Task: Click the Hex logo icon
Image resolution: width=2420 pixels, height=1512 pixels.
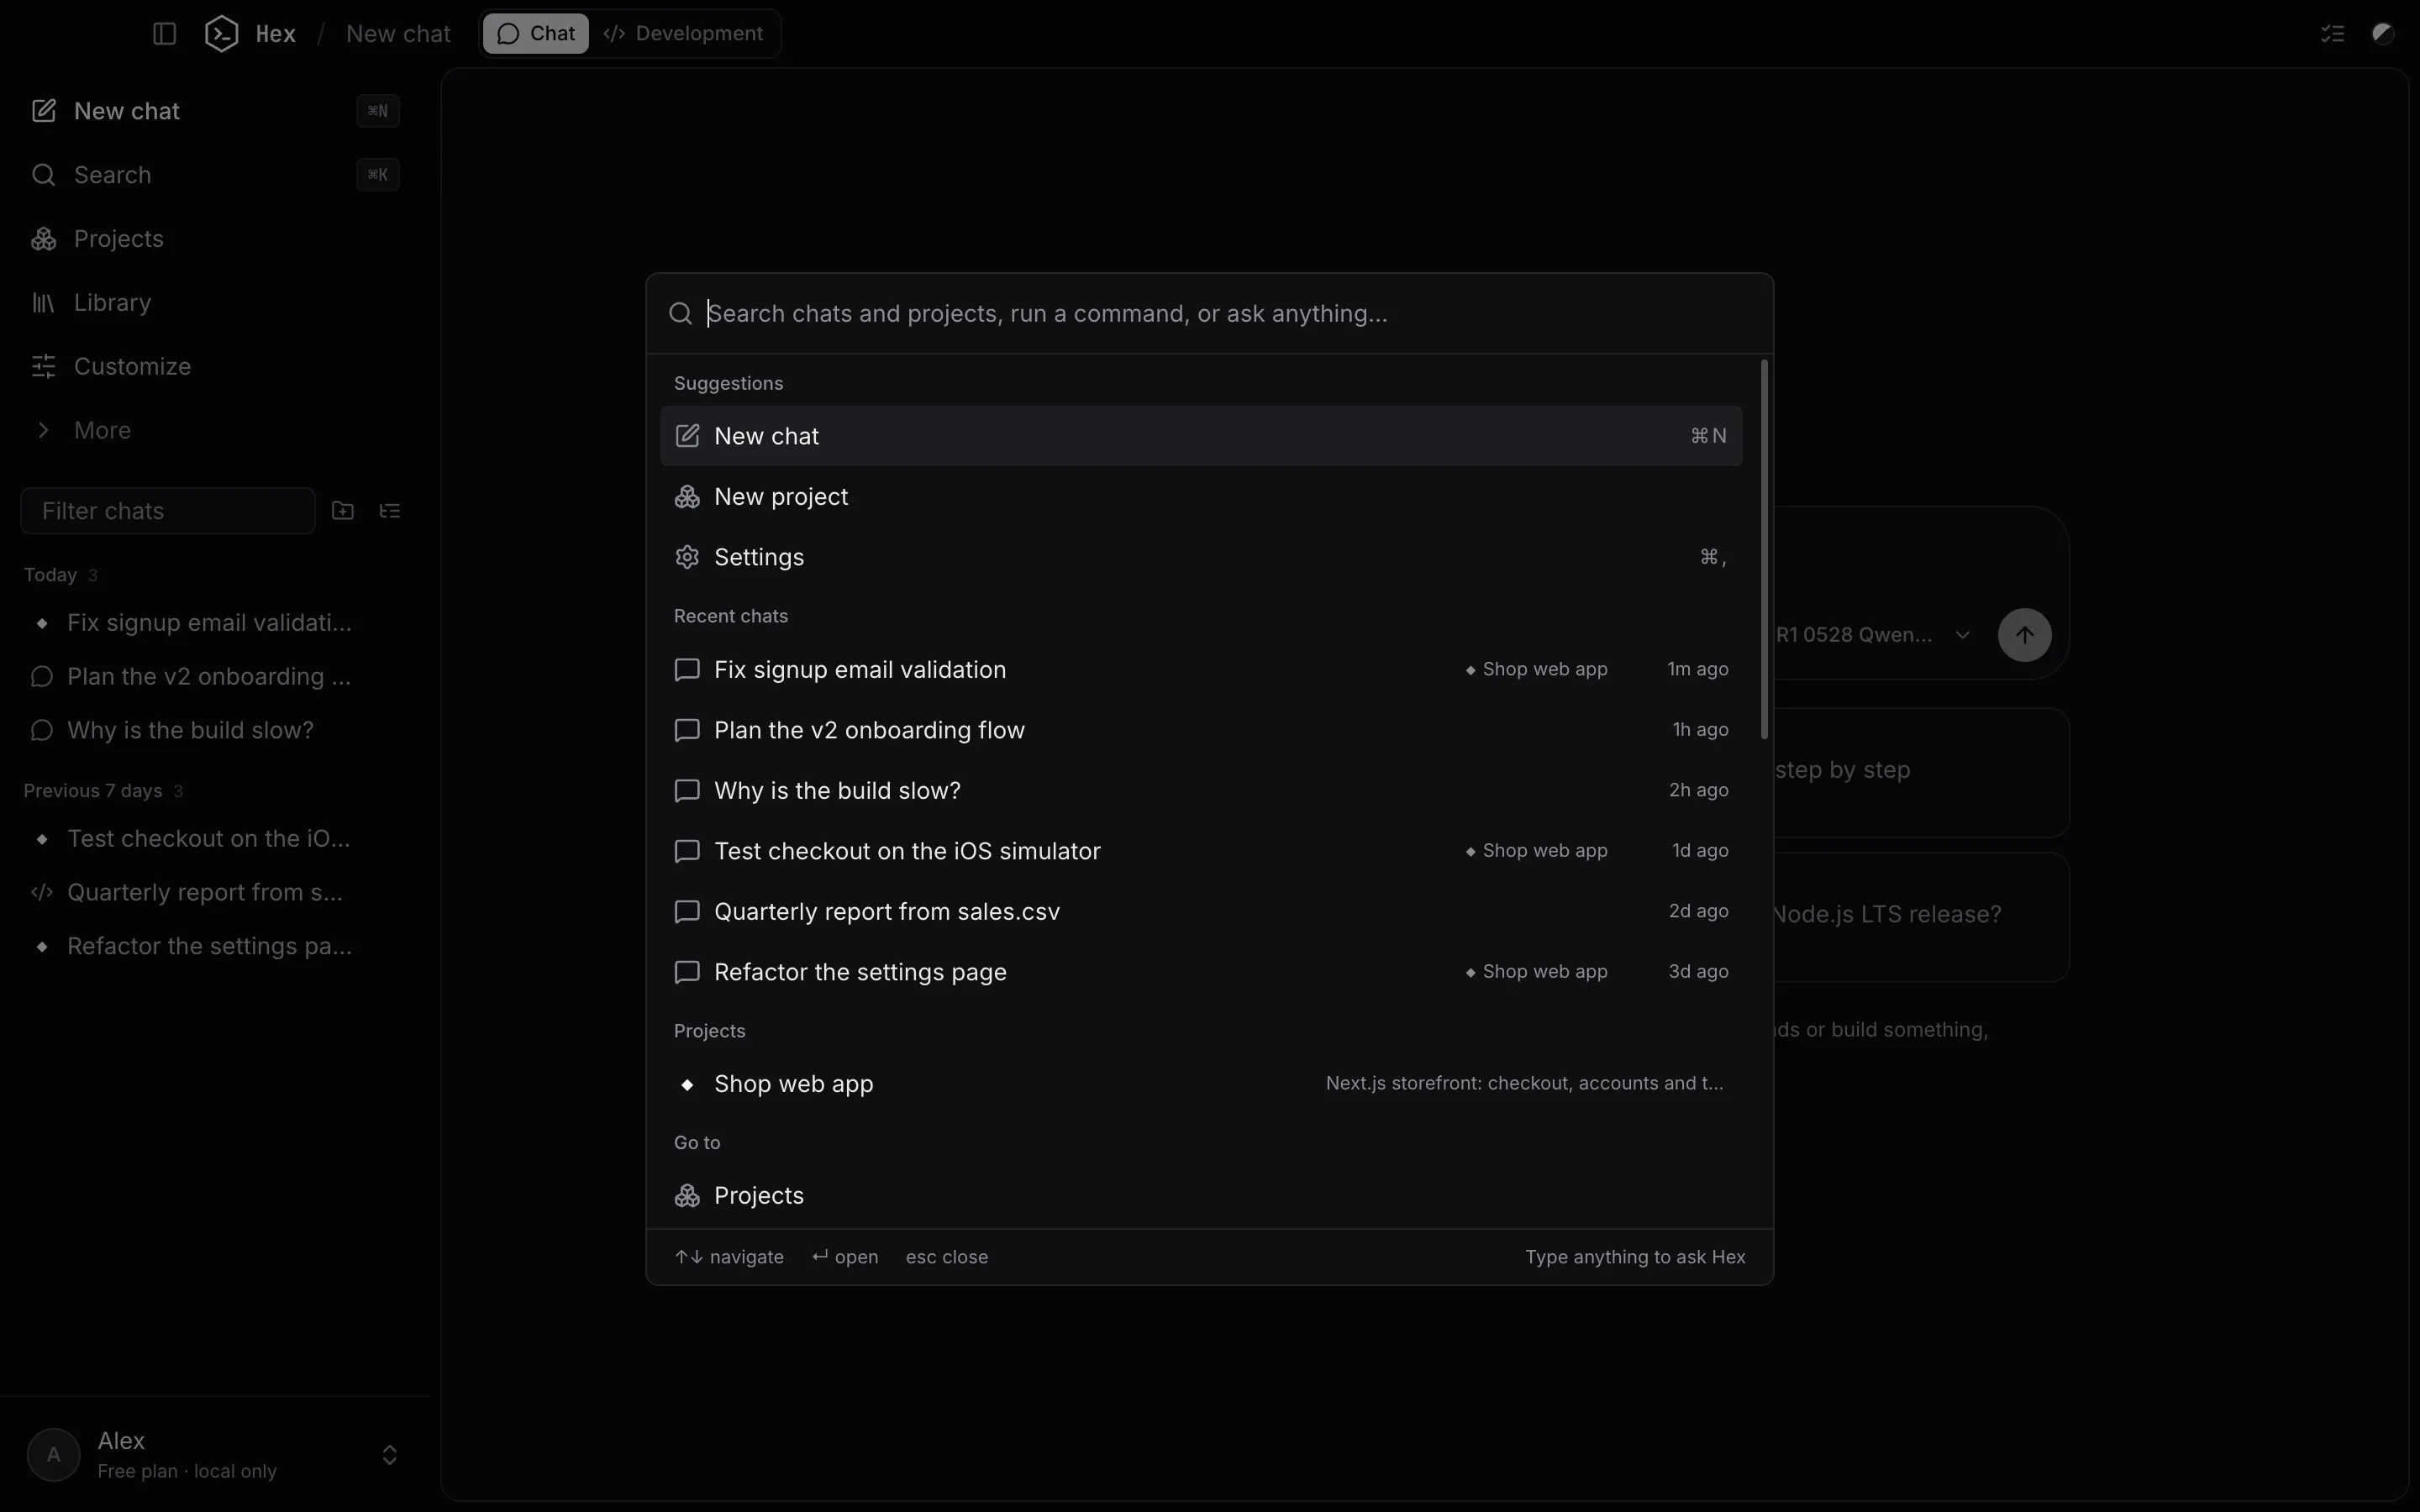Action: coord(221,34)
